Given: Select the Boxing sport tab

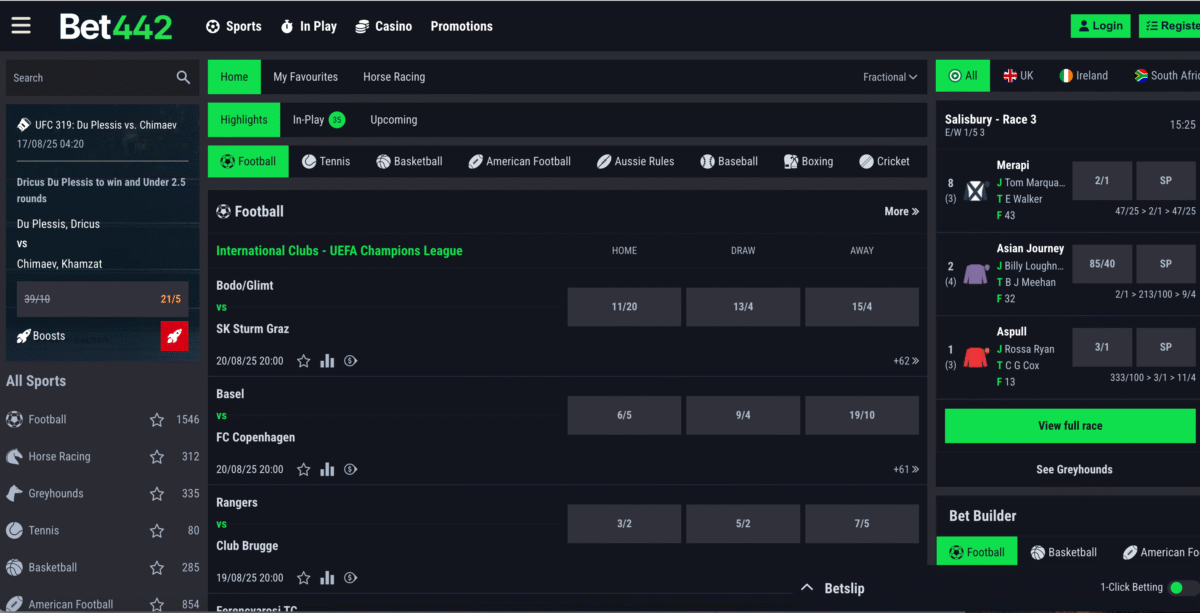Looking at the screenshot, I should pos(808,161).
